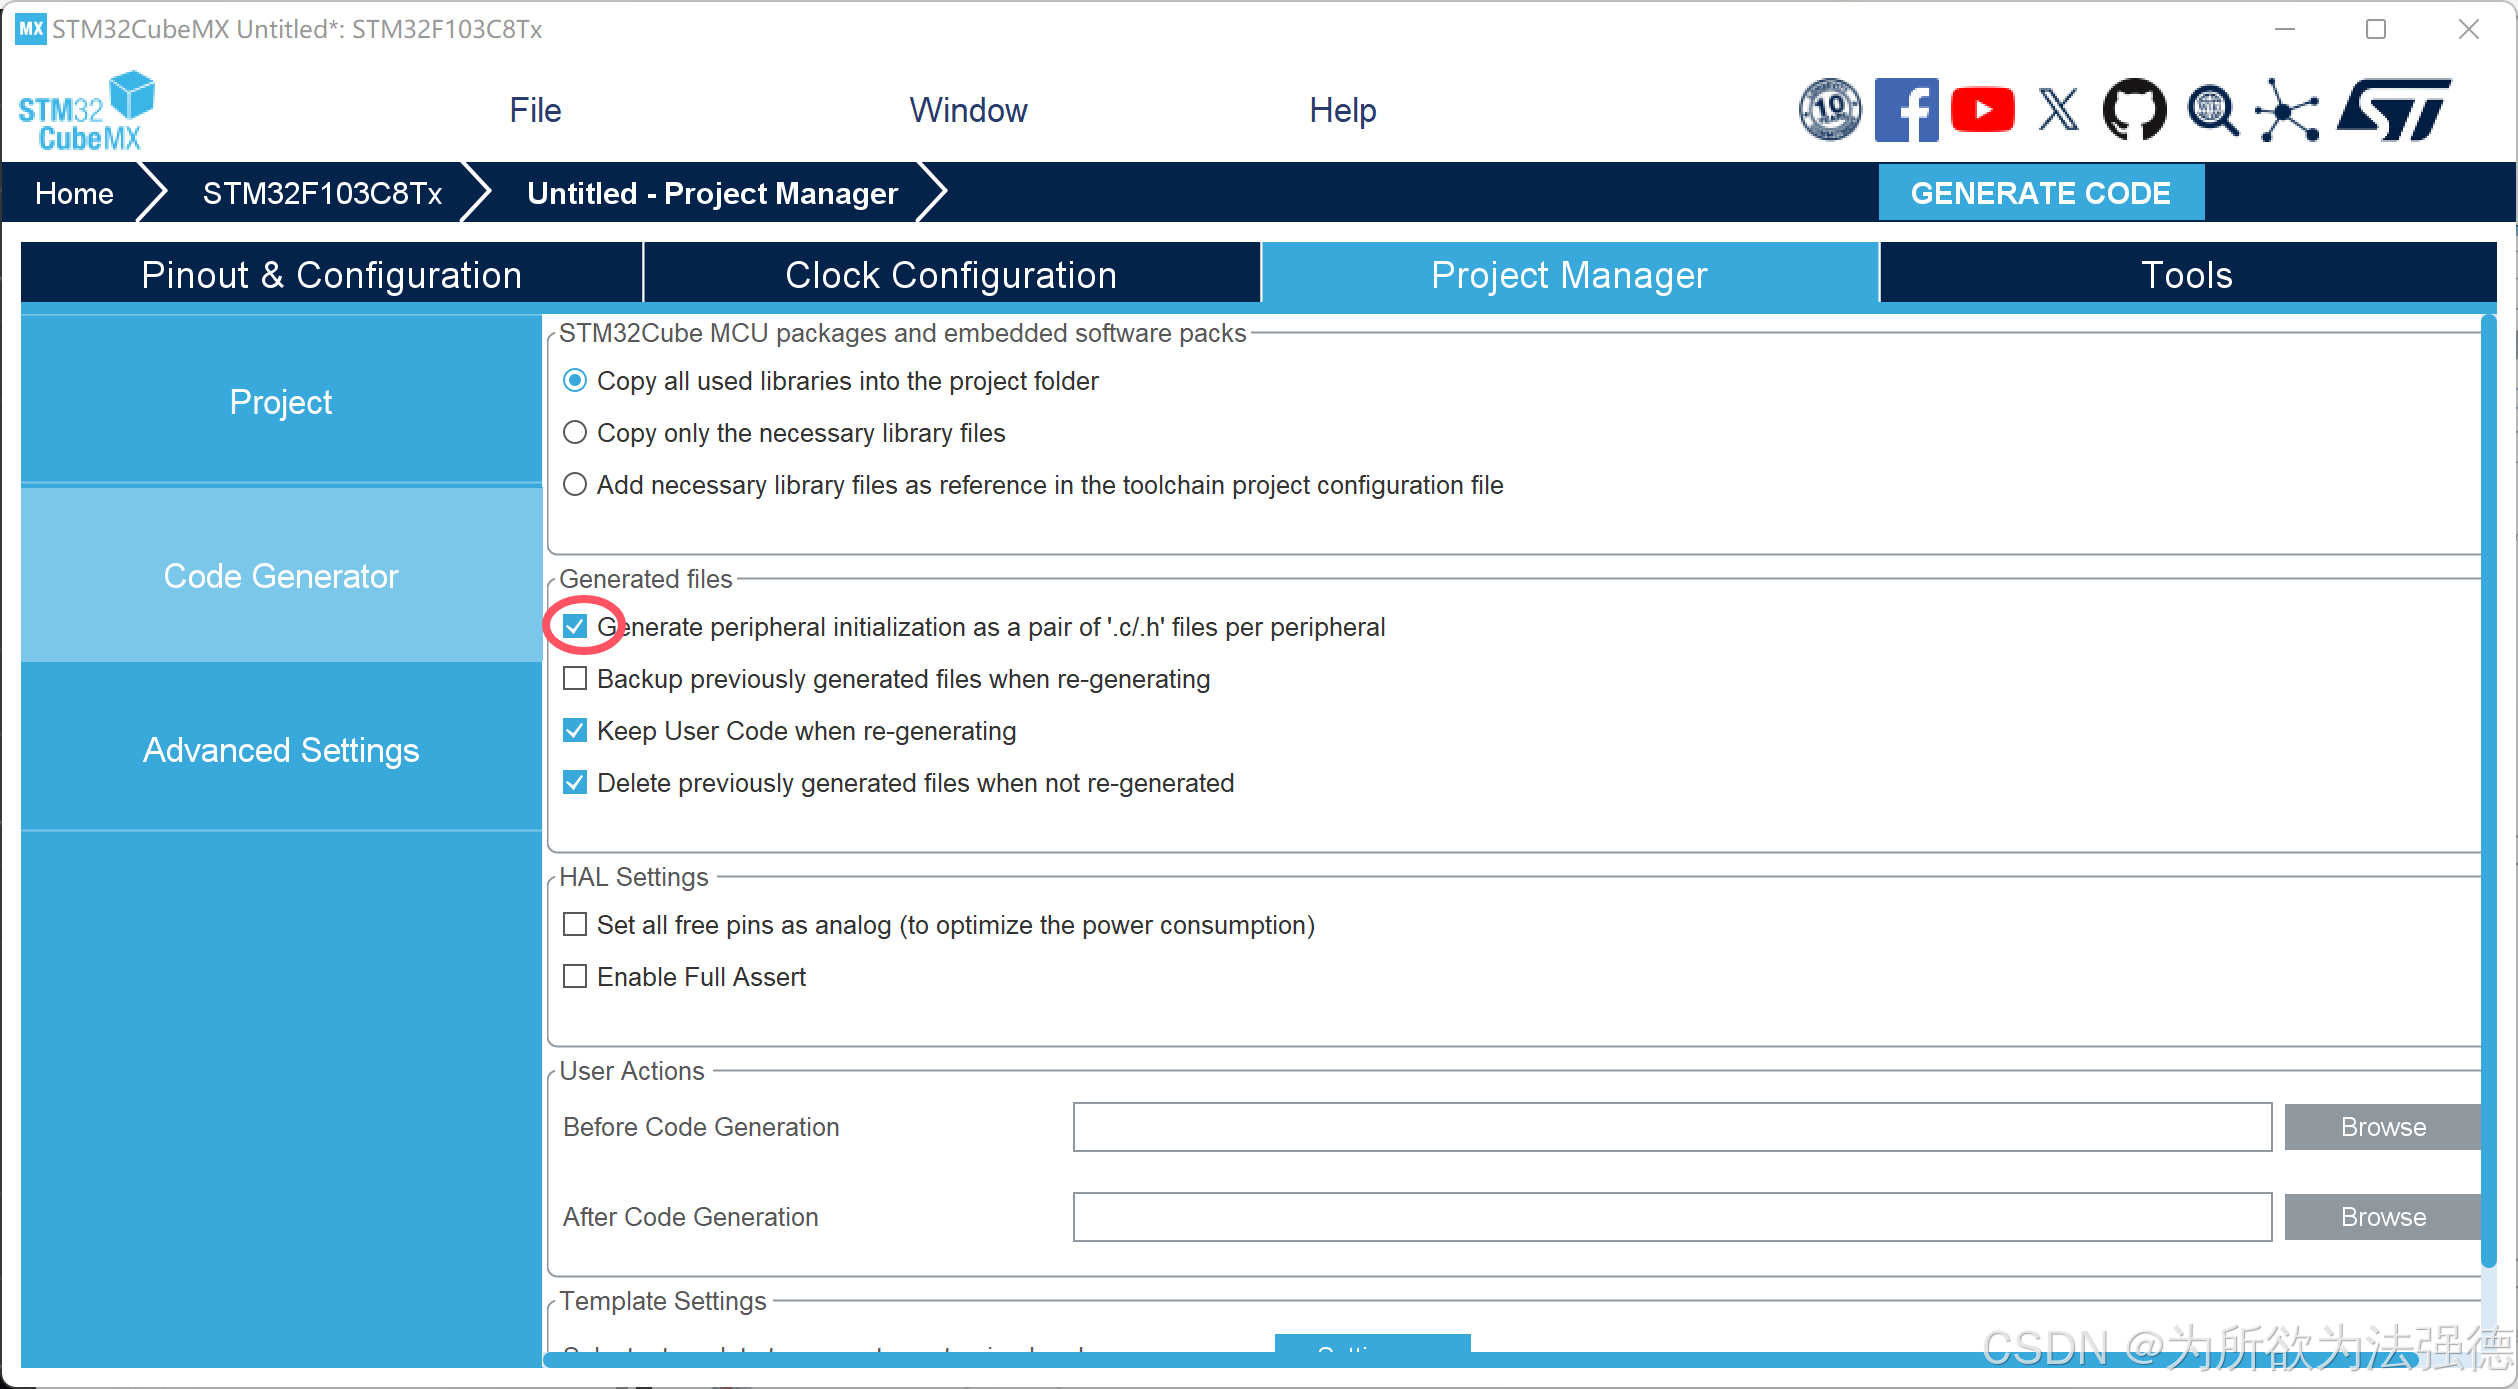Open Advanced Settings side panel

(x=281, y=750)
